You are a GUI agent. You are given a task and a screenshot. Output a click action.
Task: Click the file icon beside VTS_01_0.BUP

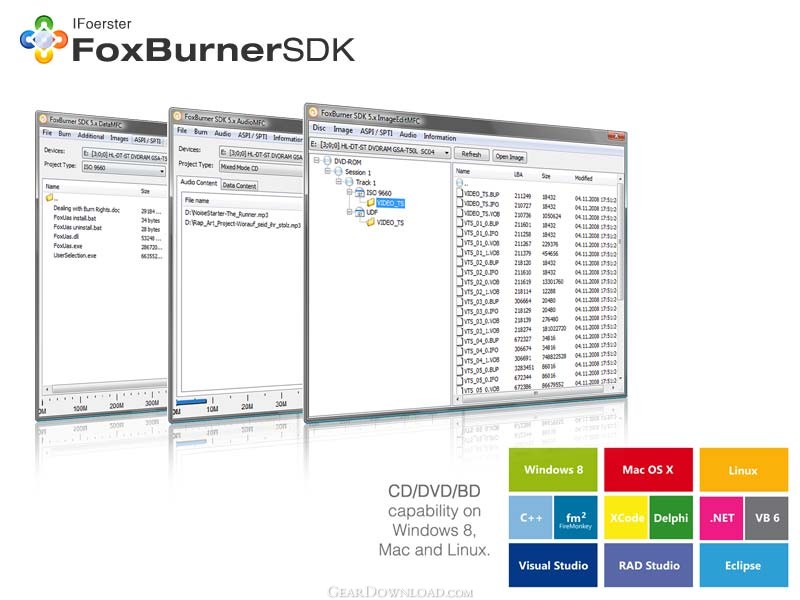(x=460, y=223)
